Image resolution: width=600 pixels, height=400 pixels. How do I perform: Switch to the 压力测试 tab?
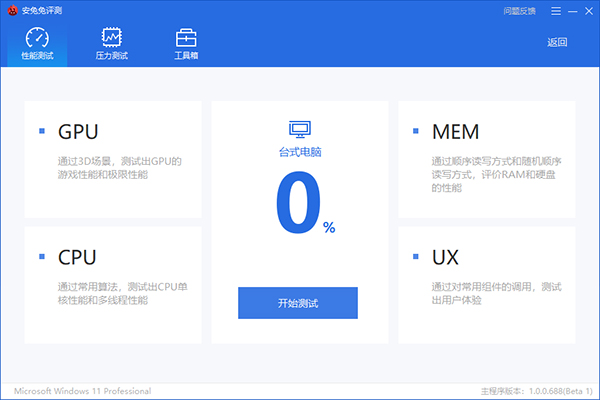[111, 44]
